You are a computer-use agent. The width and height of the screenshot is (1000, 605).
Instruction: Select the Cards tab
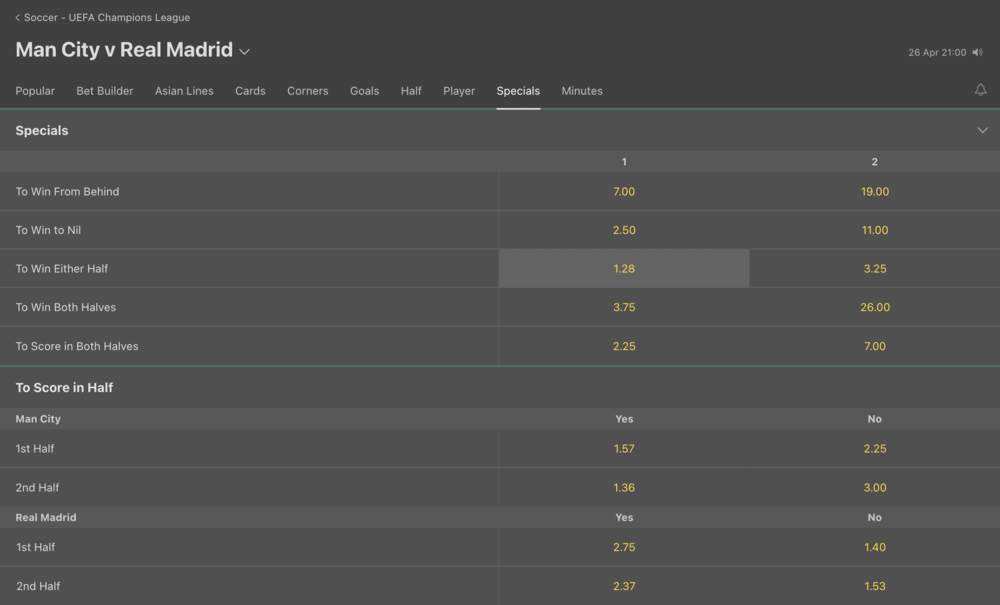tap(250, 91)
